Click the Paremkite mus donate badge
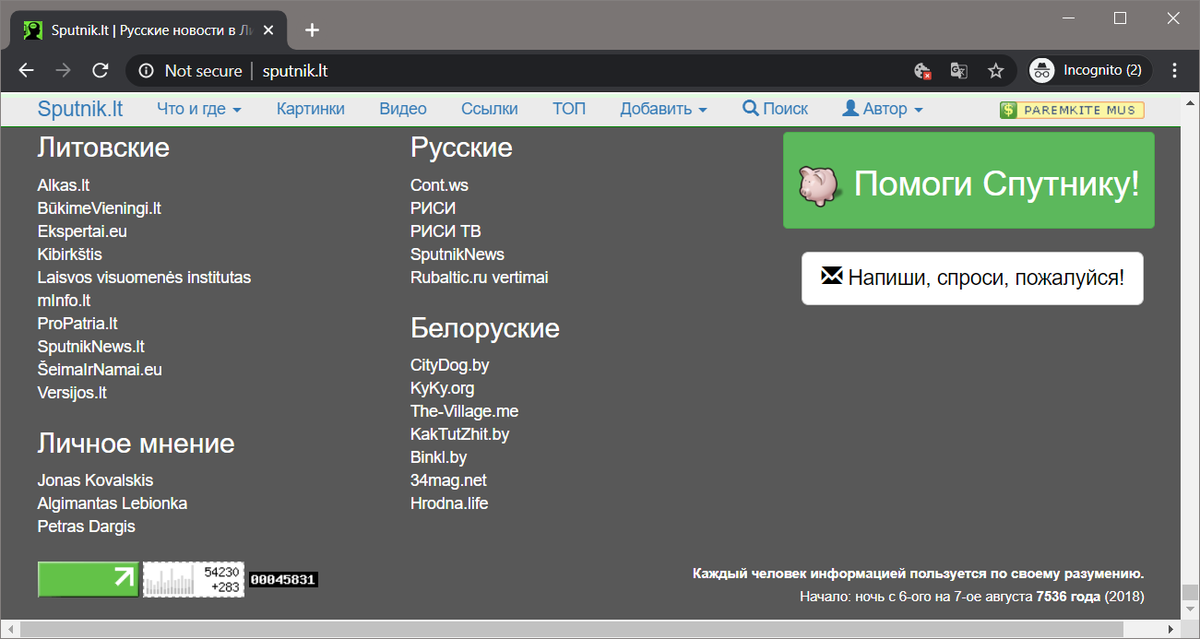Viewport: 1200px width, 639px height. [x=1072, y=110]
